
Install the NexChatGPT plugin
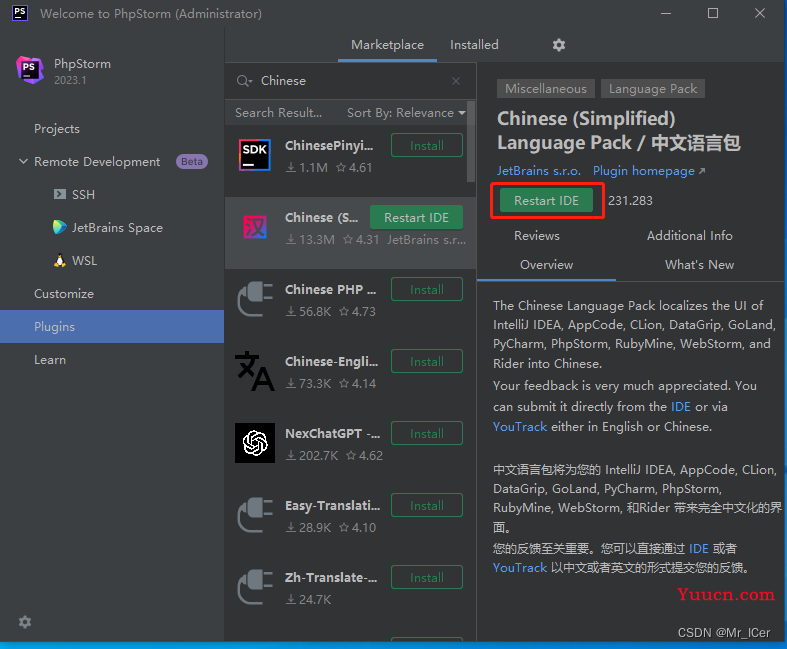point(427,434)
